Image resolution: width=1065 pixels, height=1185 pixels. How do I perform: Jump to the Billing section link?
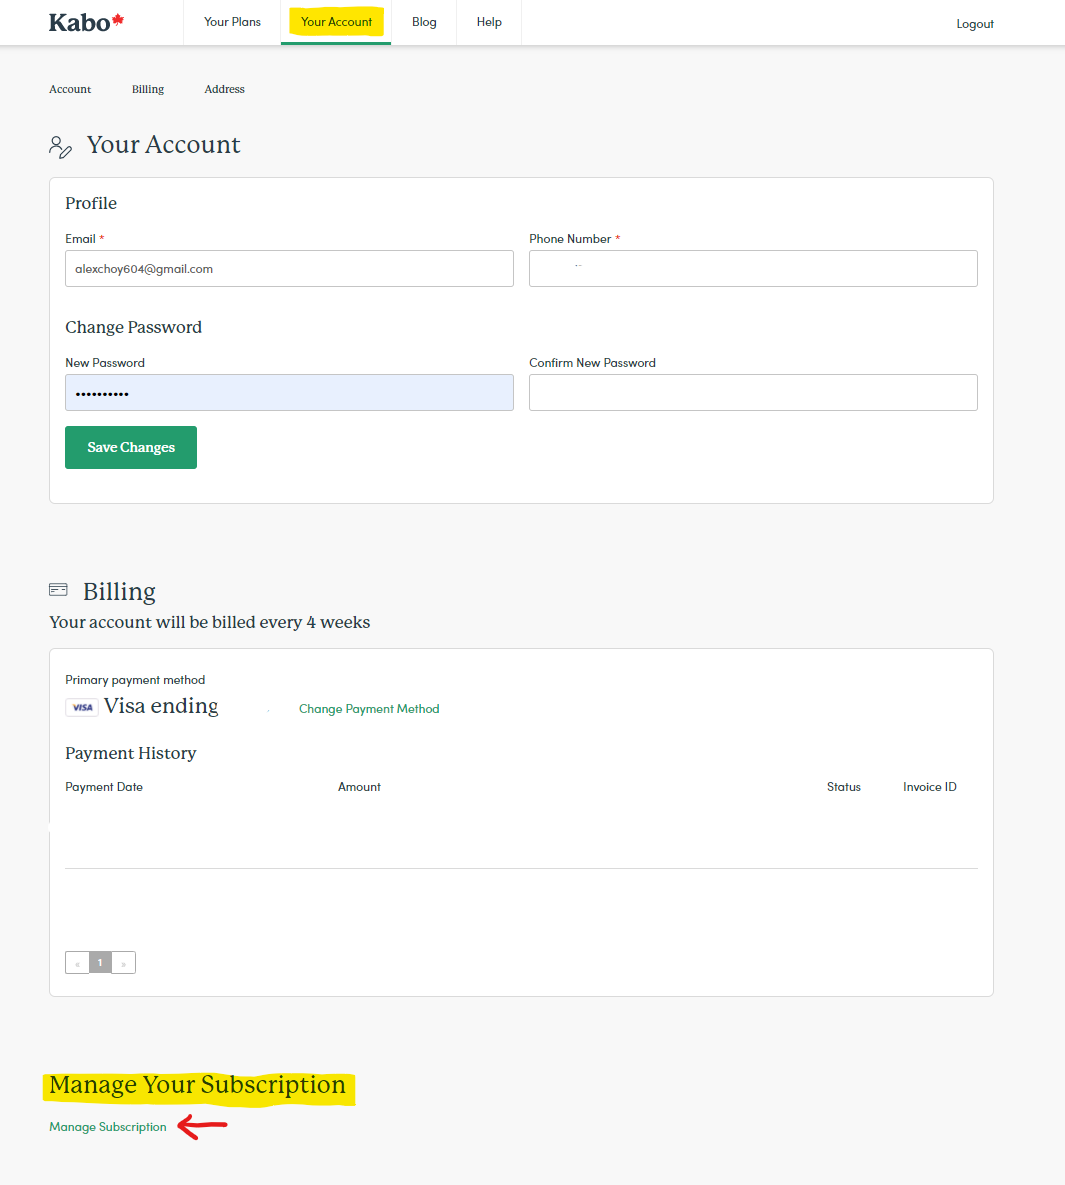[148, 89]
